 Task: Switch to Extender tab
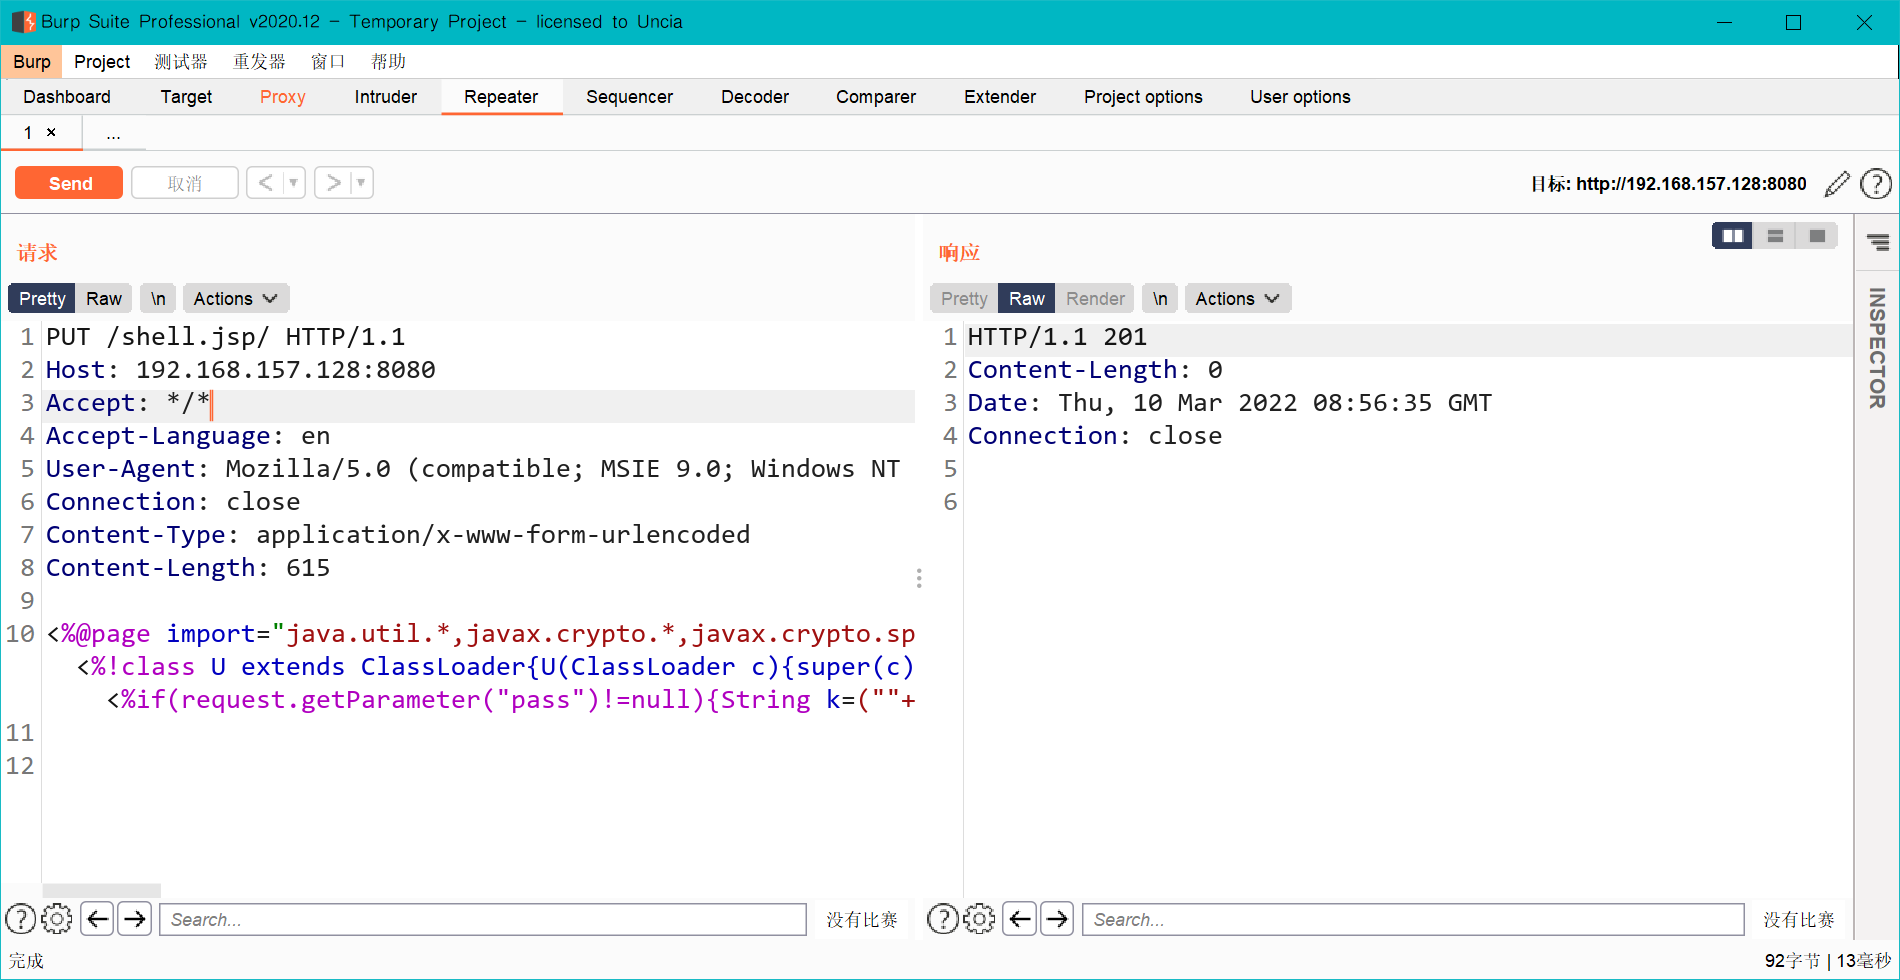tap(1000, 97)
